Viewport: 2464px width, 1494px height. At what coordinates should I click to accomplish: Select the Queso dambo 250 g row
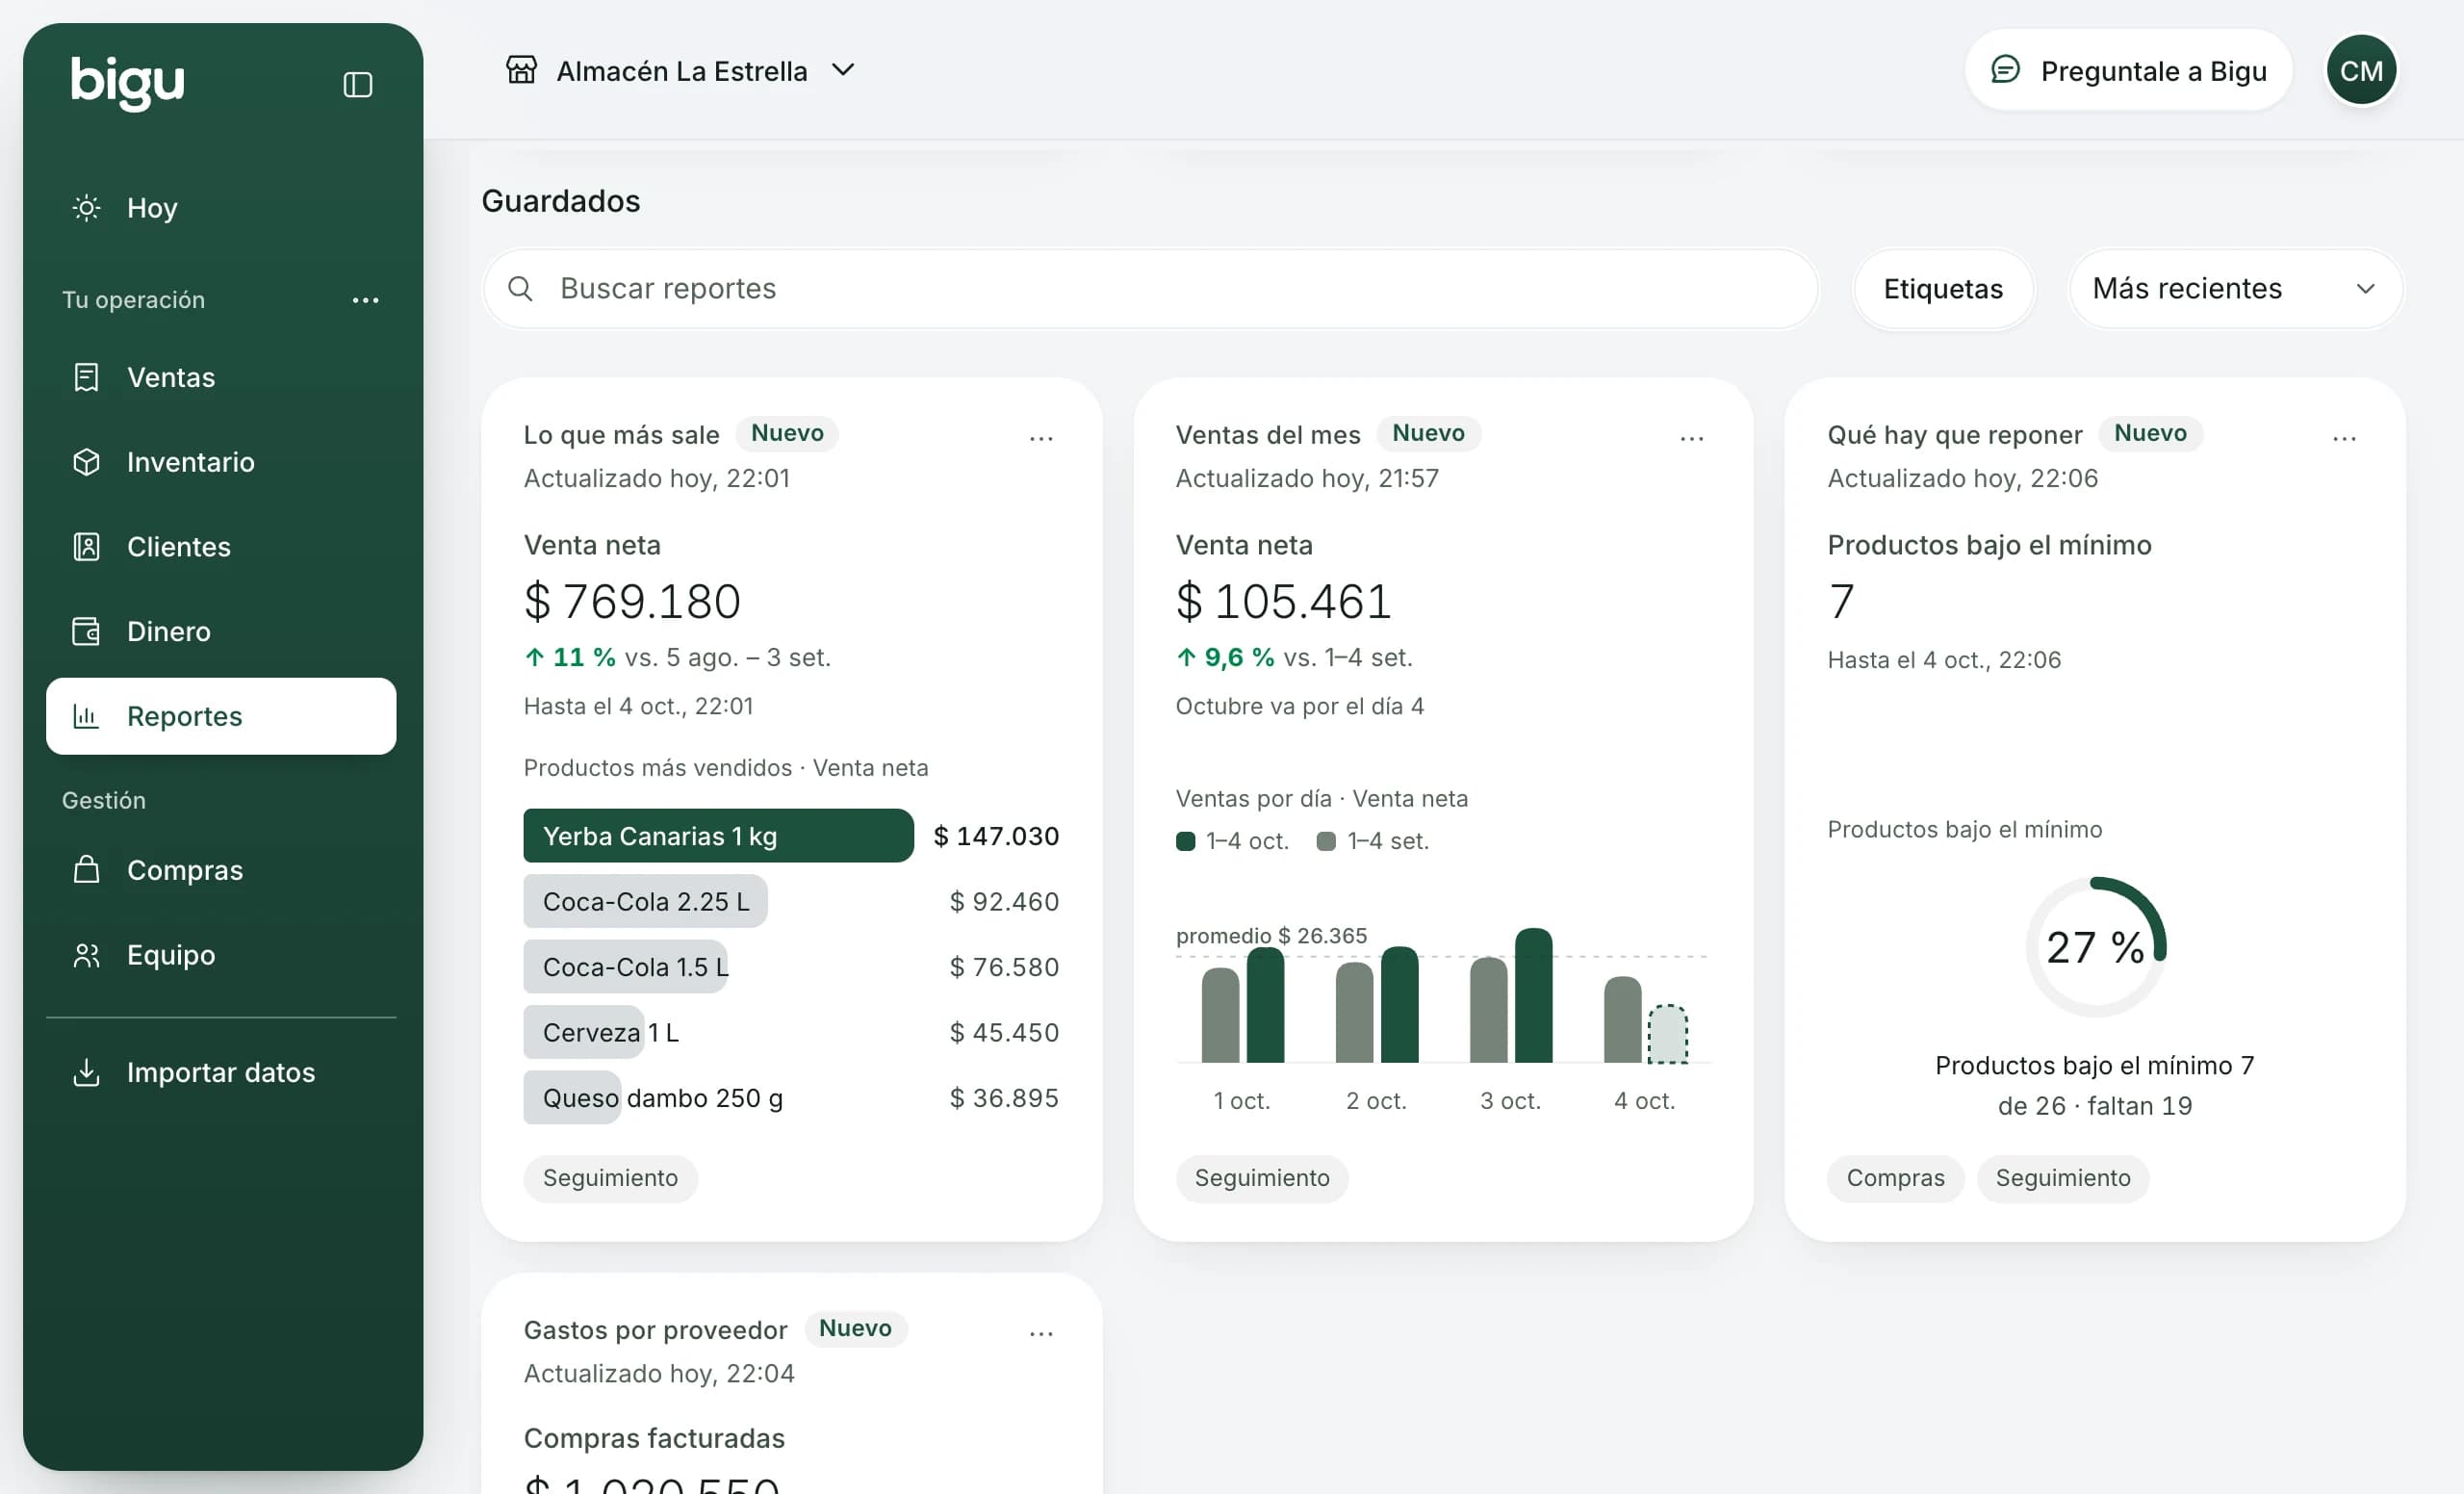click(791, 1098)
